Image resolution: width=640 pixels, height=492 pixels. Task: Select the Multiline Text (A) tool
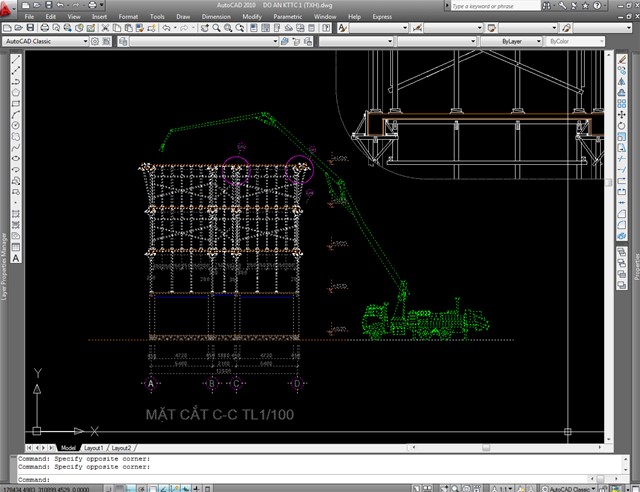point(16,258)
